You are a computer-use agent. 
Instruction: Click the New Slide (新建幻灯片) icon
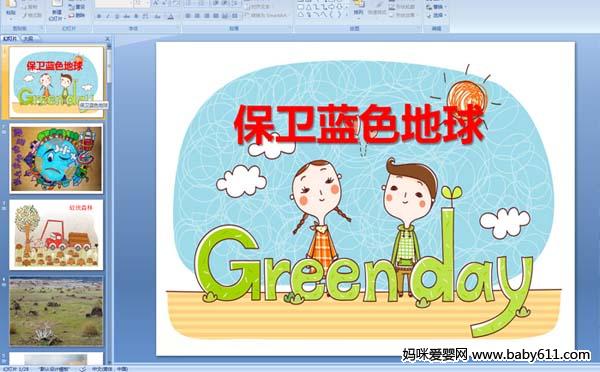[57, 11]
